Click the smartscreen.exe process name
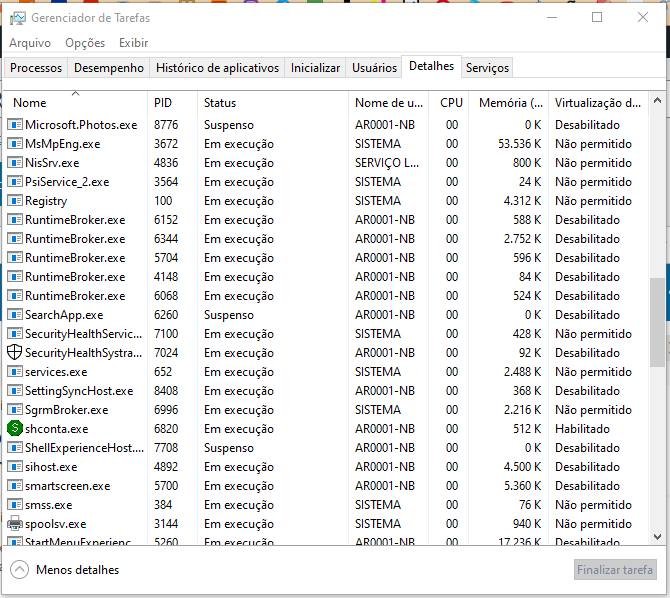This screenshot has width=670, height=598. [x=68, y=486]
